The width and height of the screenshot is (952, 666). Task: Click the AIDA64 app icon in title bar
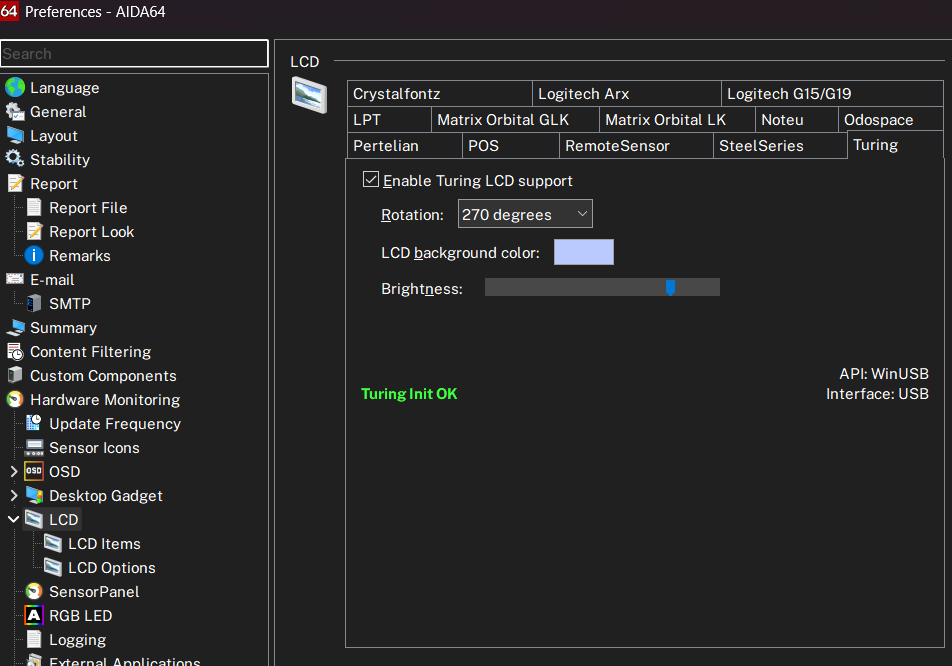[x=10, y=11]
